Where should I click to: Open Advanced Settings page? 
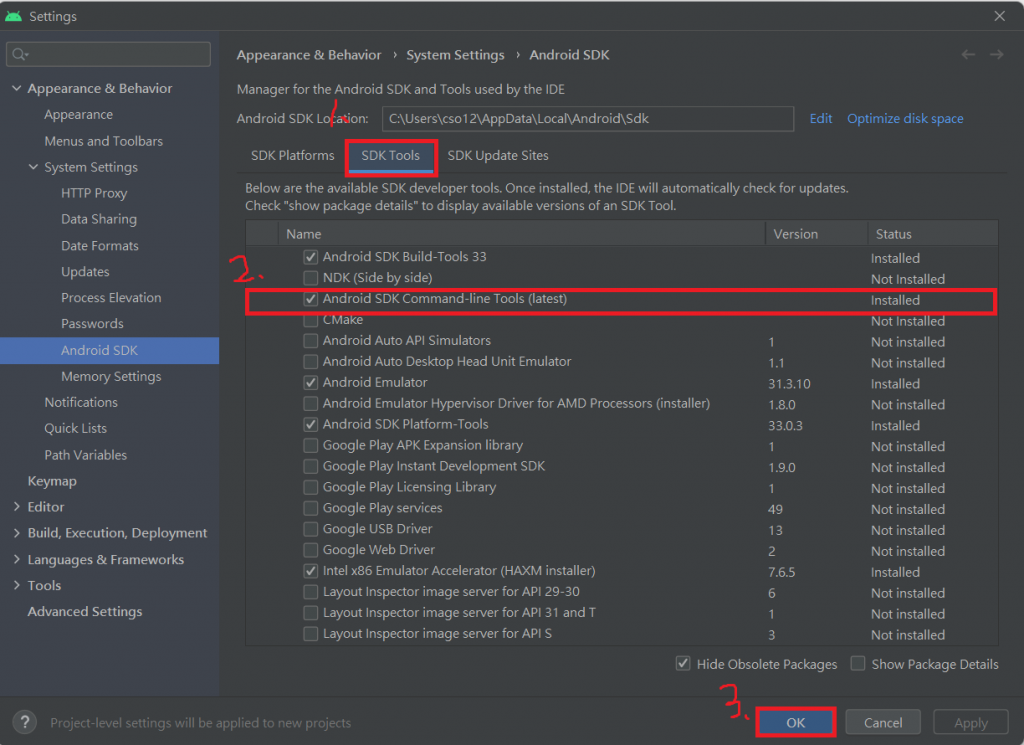tap(84, 612)
